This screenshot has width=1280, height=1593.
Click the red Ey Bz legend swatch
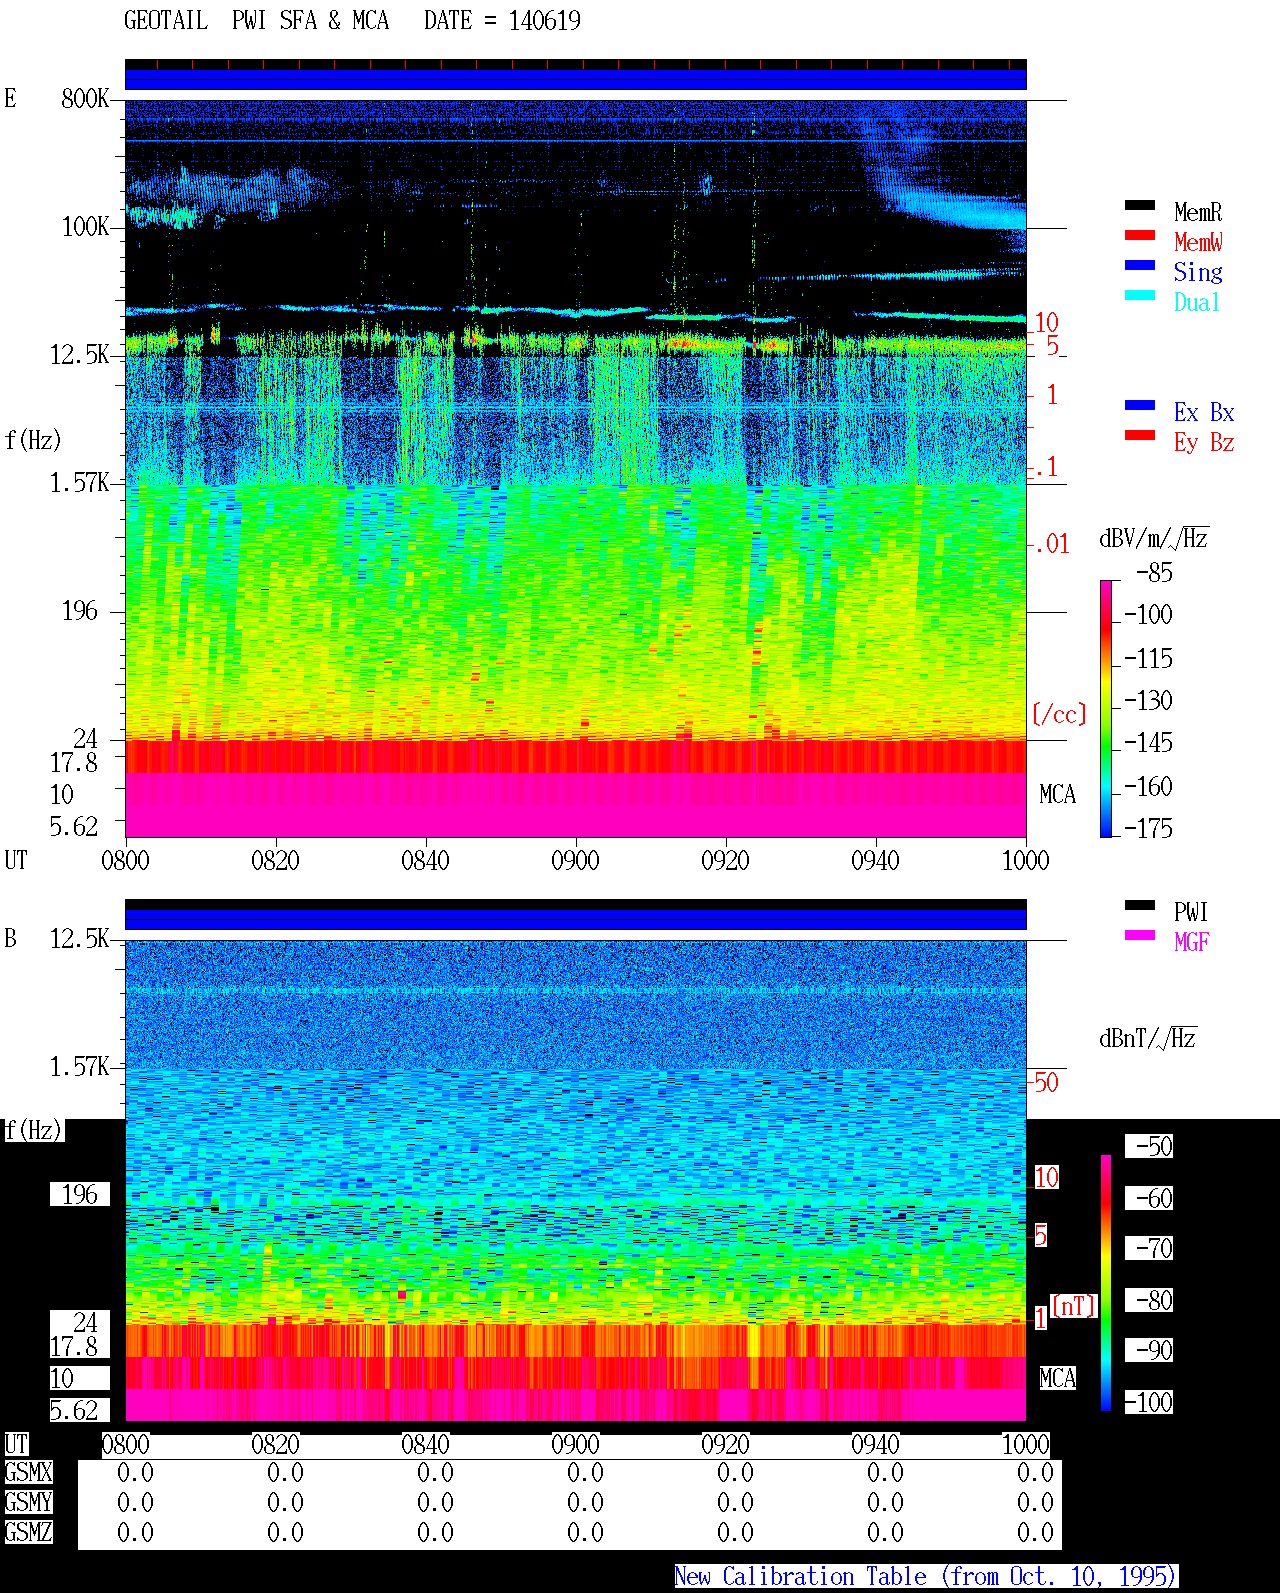click(1140, 436)
